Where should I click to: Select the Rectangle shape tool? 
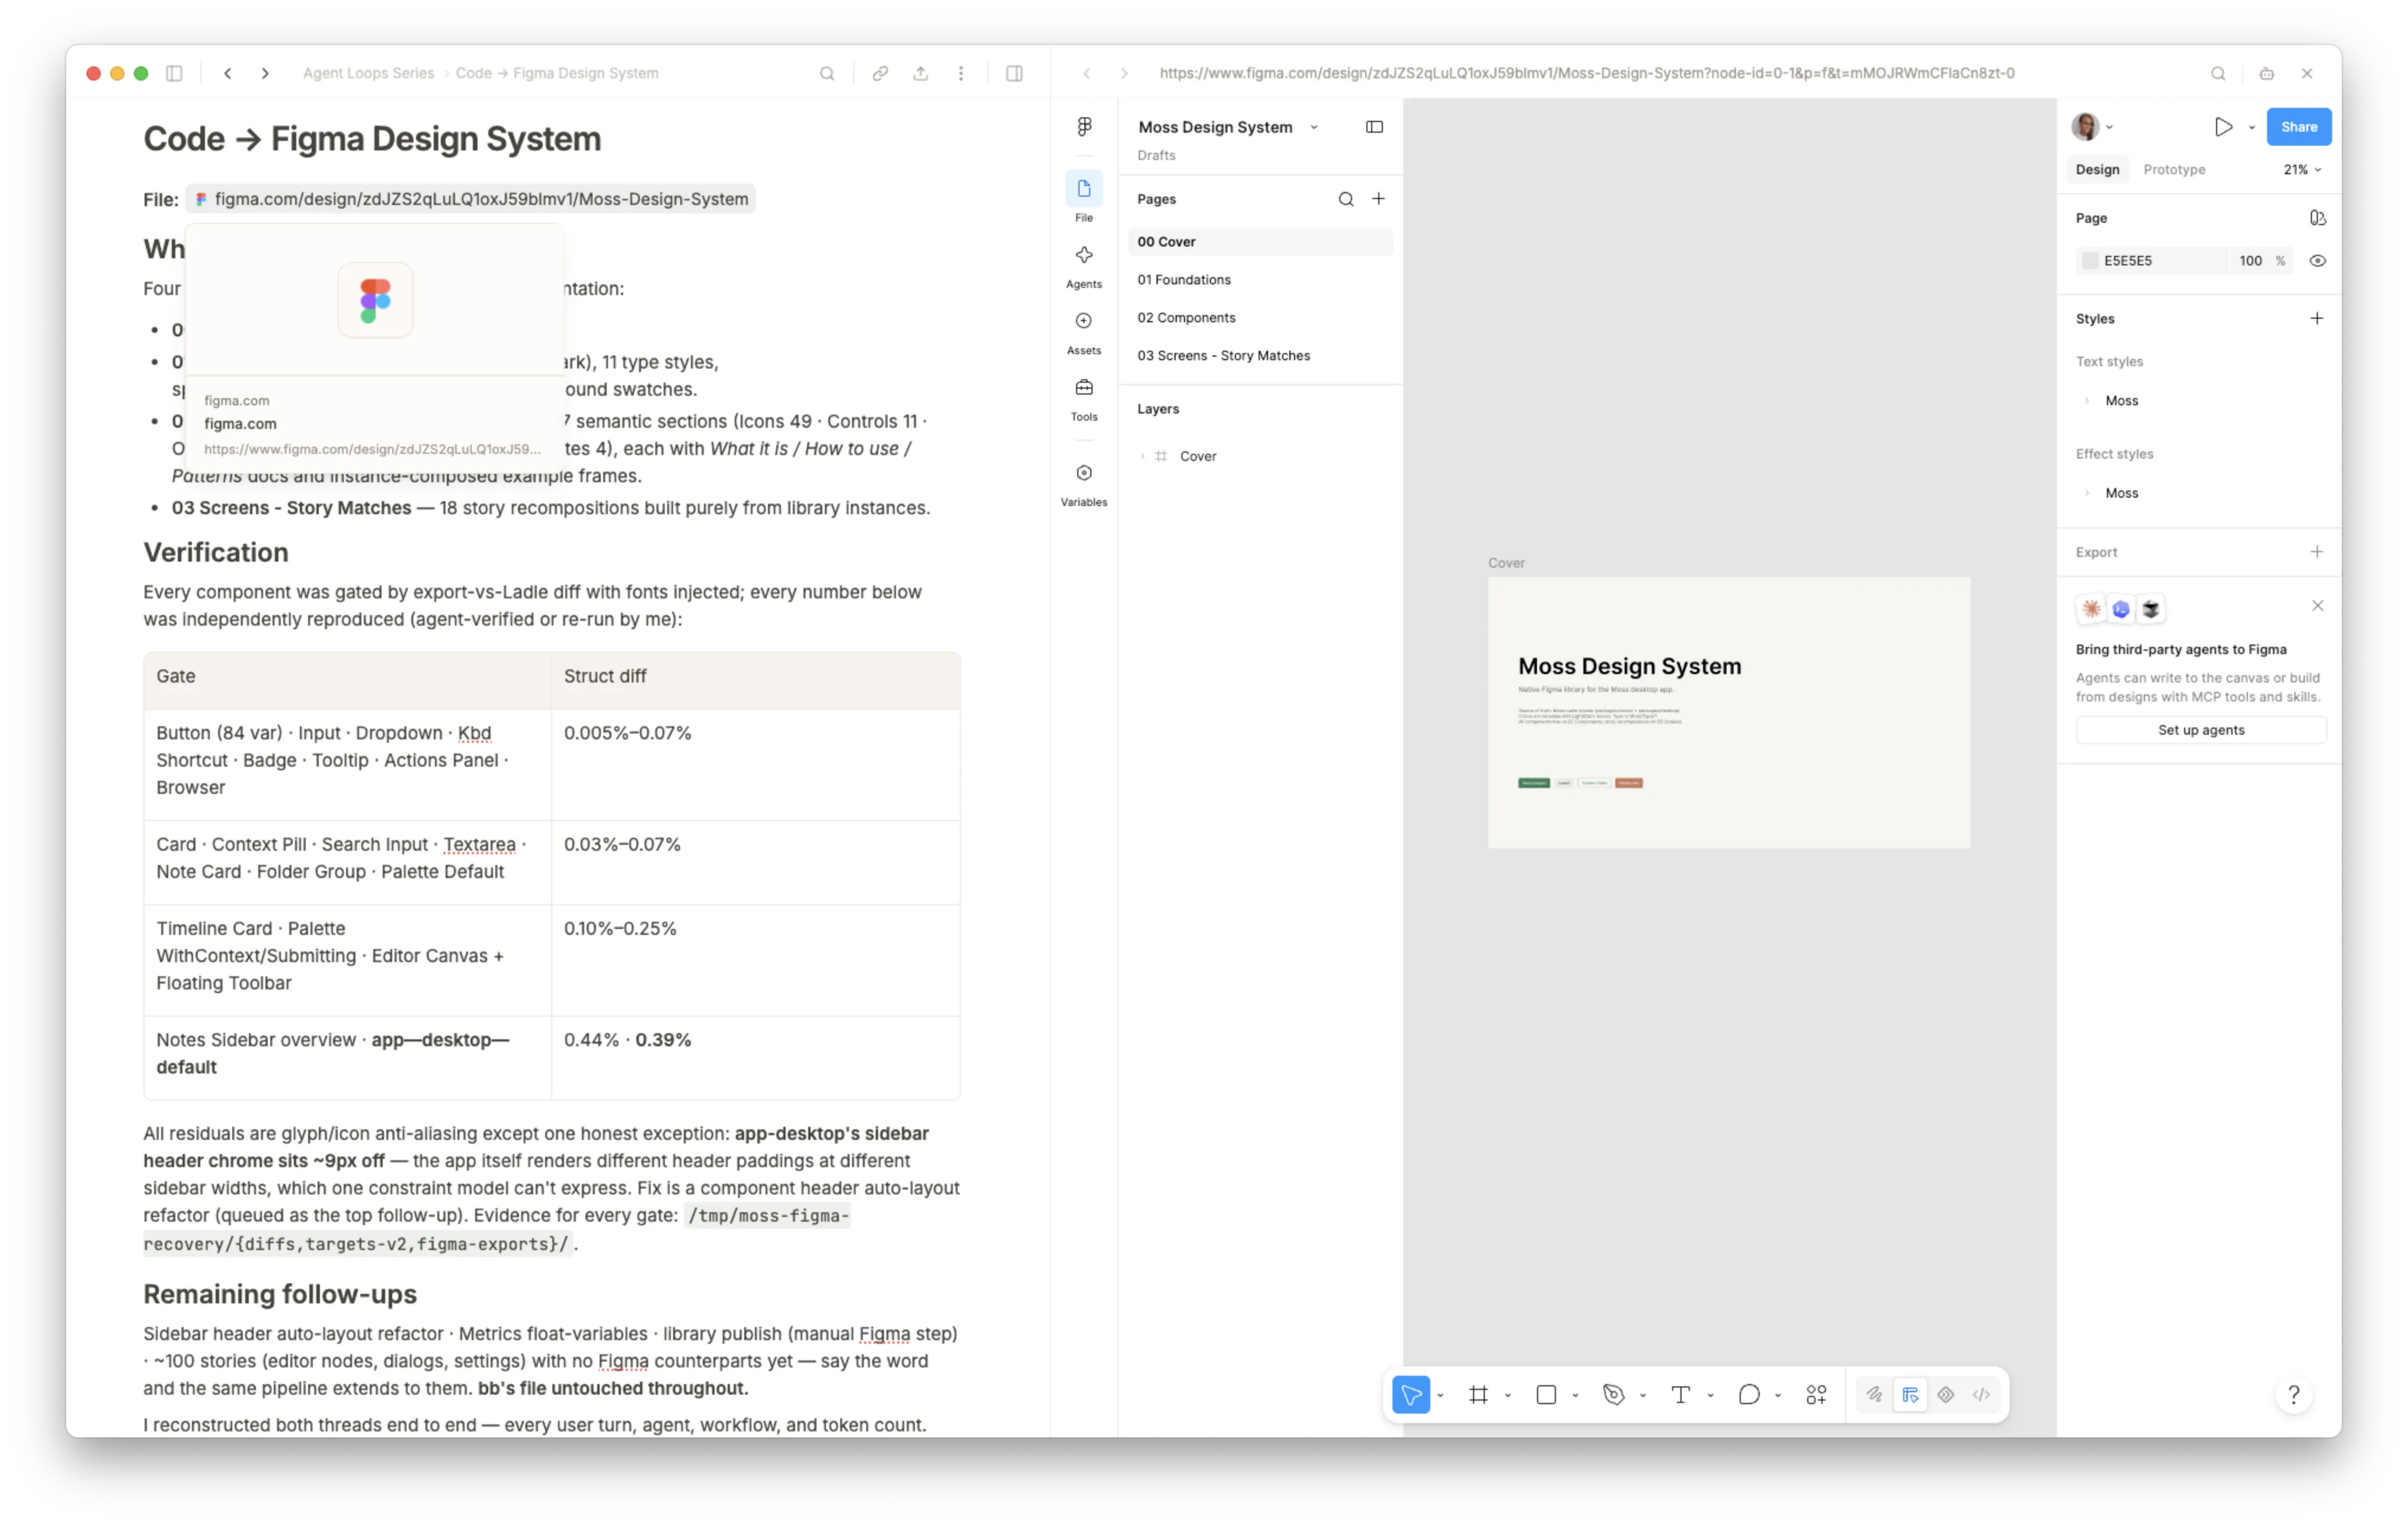(1546, 1394)
